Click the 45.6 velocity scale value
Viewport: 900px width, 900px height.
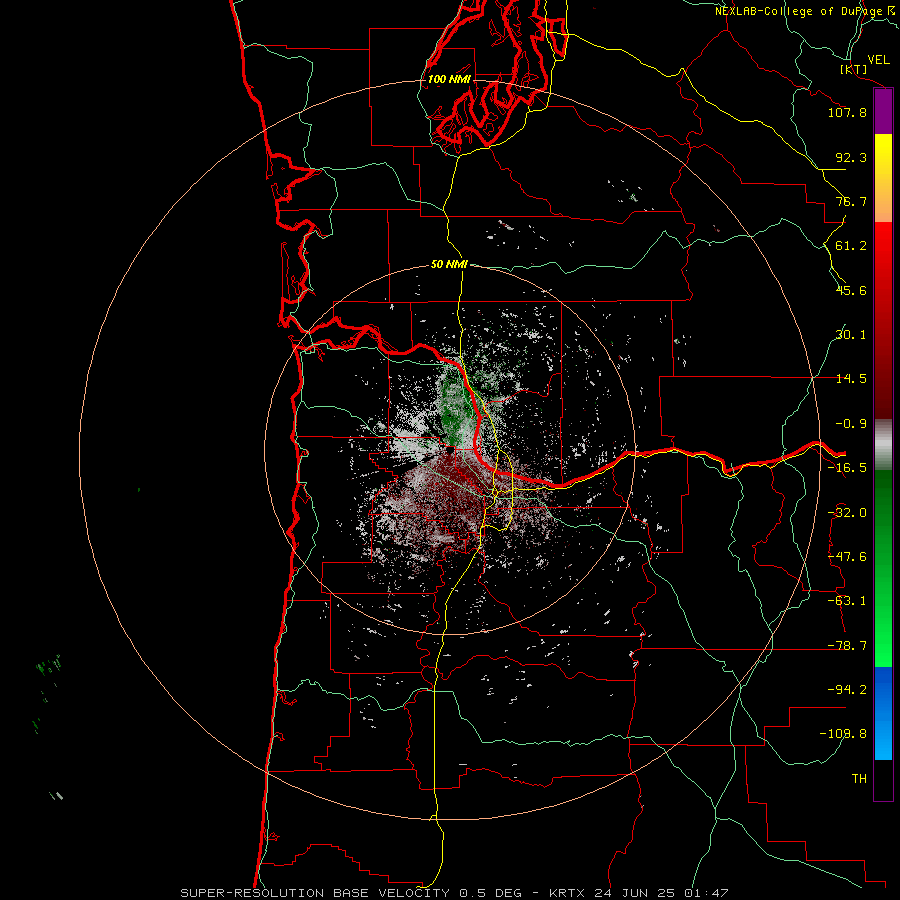[851, 290]
